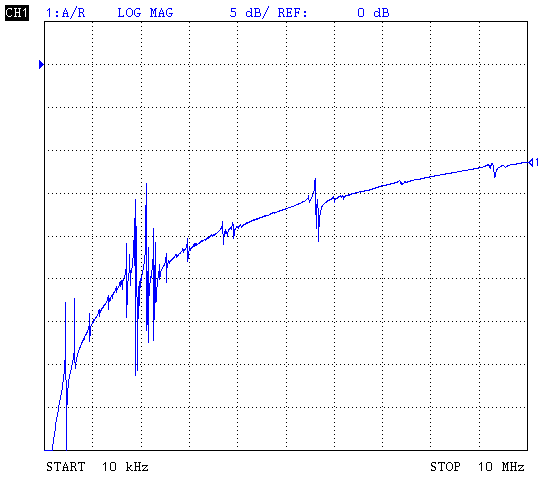Image resolution: width=560 pixels, height=480 pixels.
Task: Click the START 10 kHz label
Action: pos(97,466)
